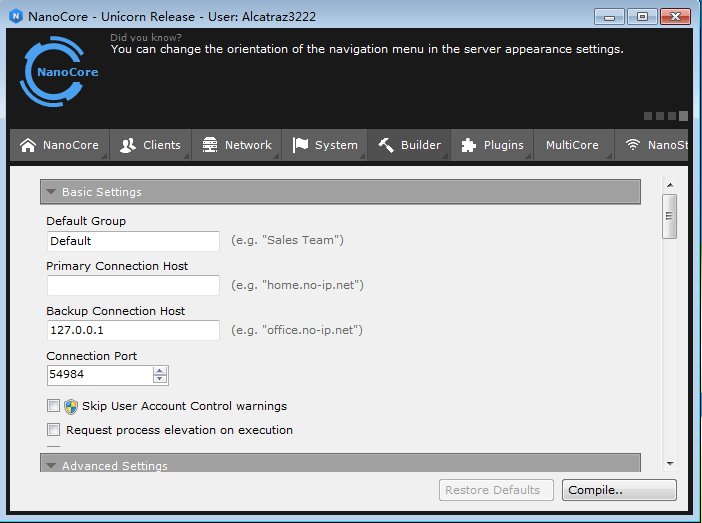Click the Primary Connection Host field

133,286
